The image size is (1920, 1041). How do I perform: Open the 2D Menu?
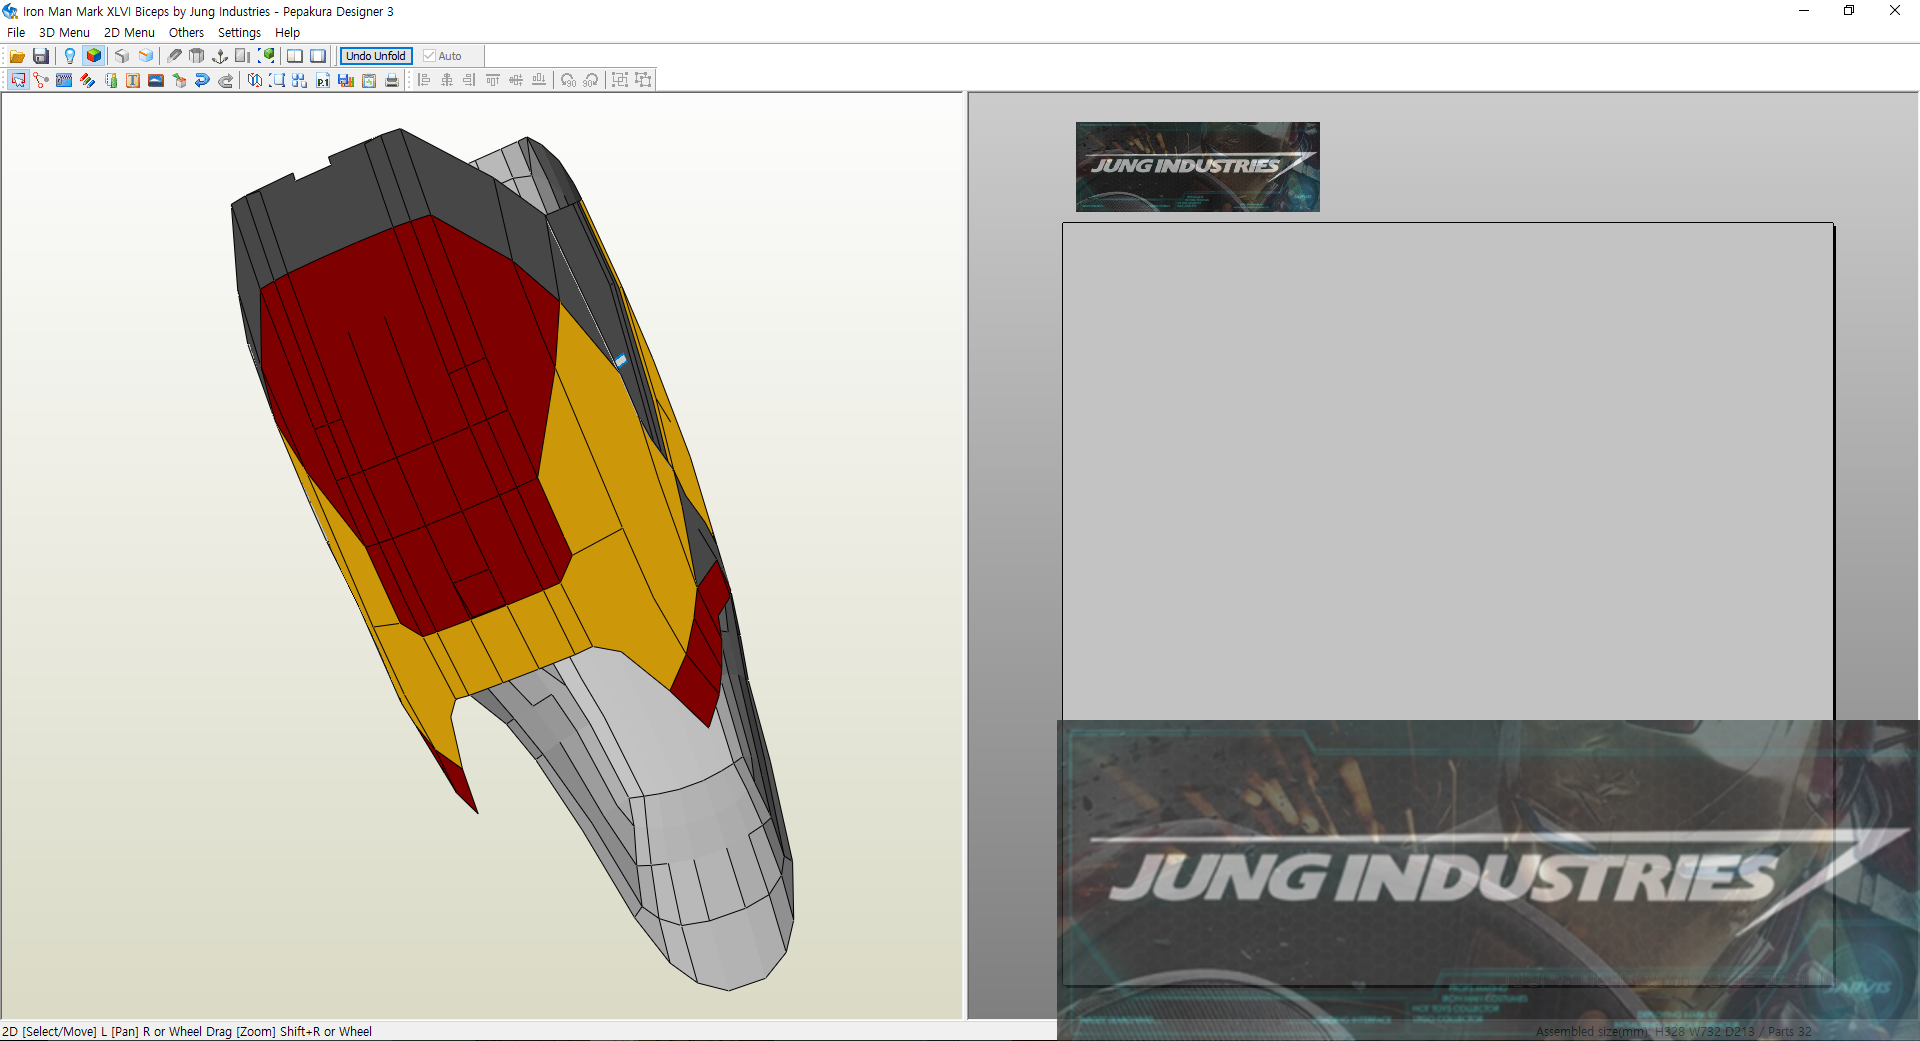(129, 32)
